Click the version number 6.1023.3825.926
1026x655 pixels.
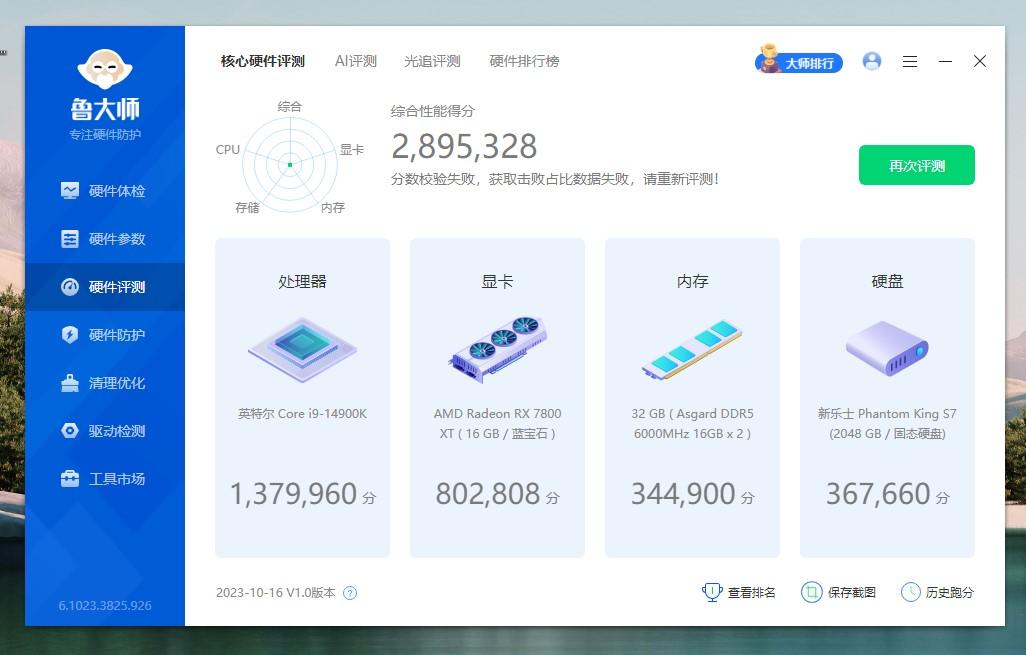point(105,606)
